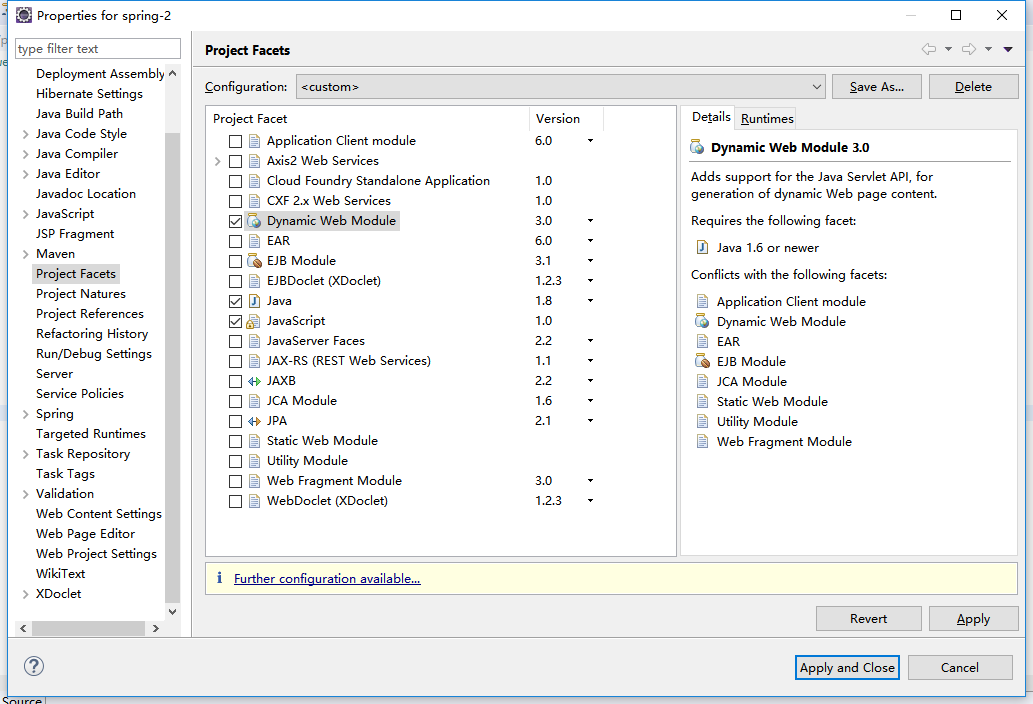Click the Eclipse icon in title bar
Viewport: 1033px width, 704px height.
[x=24, y=15]
